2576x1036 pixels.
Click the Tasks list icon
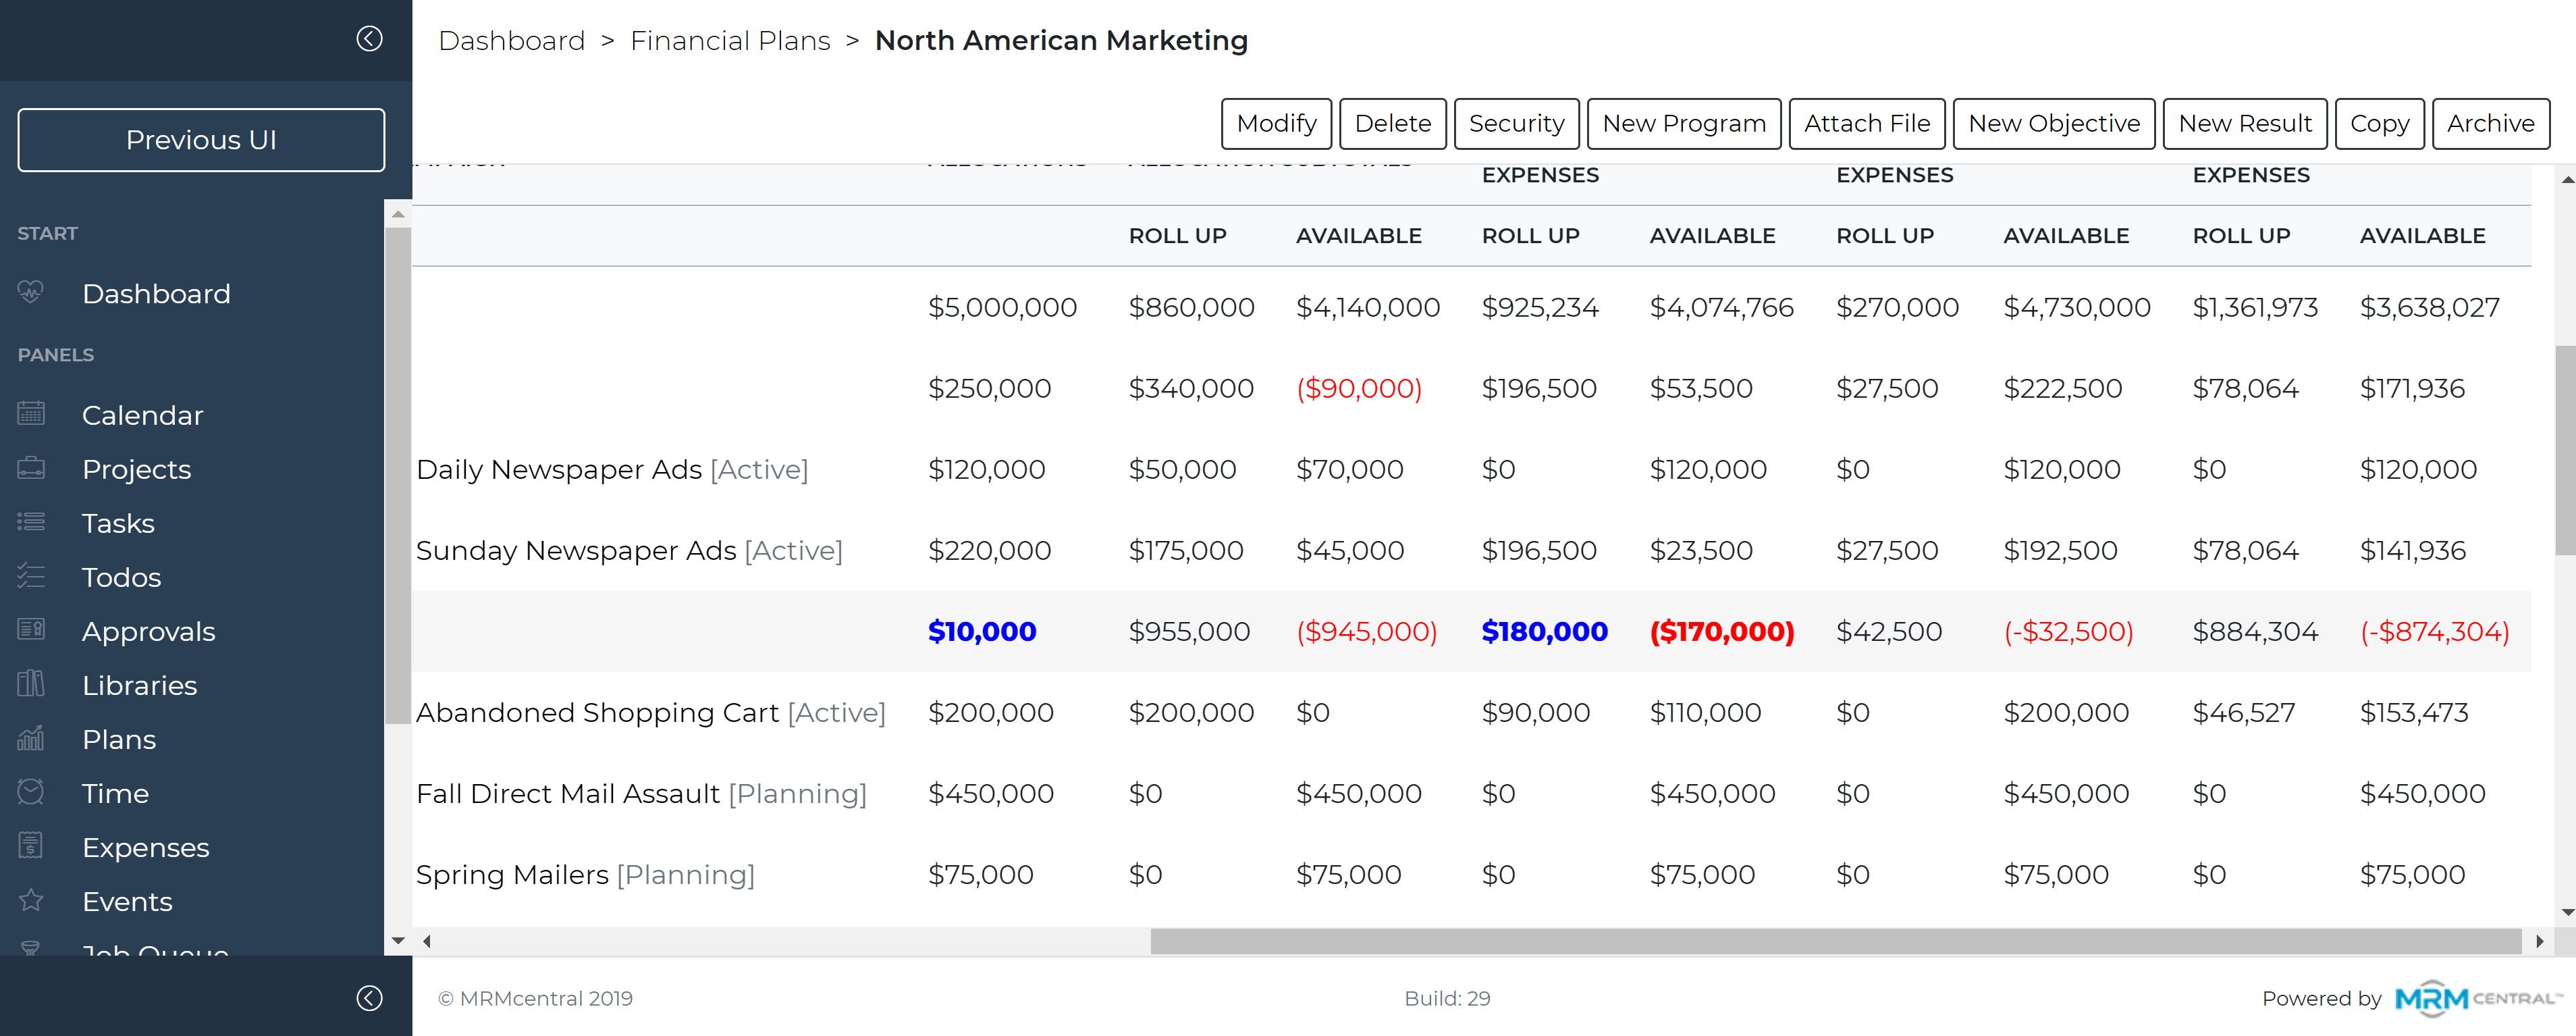pos(31,522)
